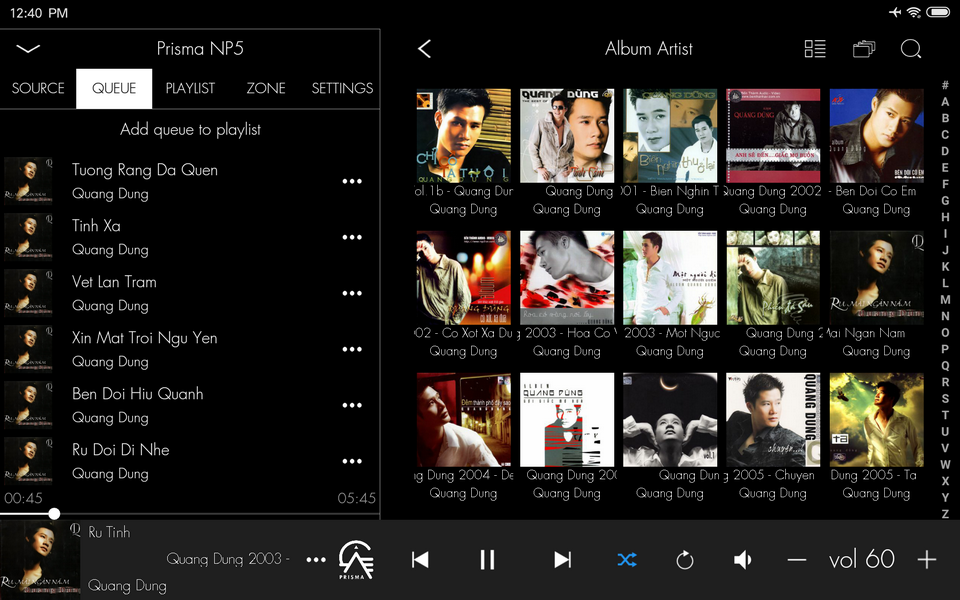Viewport: 960px width, 600px height.
Task: Open album 2003 - Mot Nguoi
Action: click(670, 278)
